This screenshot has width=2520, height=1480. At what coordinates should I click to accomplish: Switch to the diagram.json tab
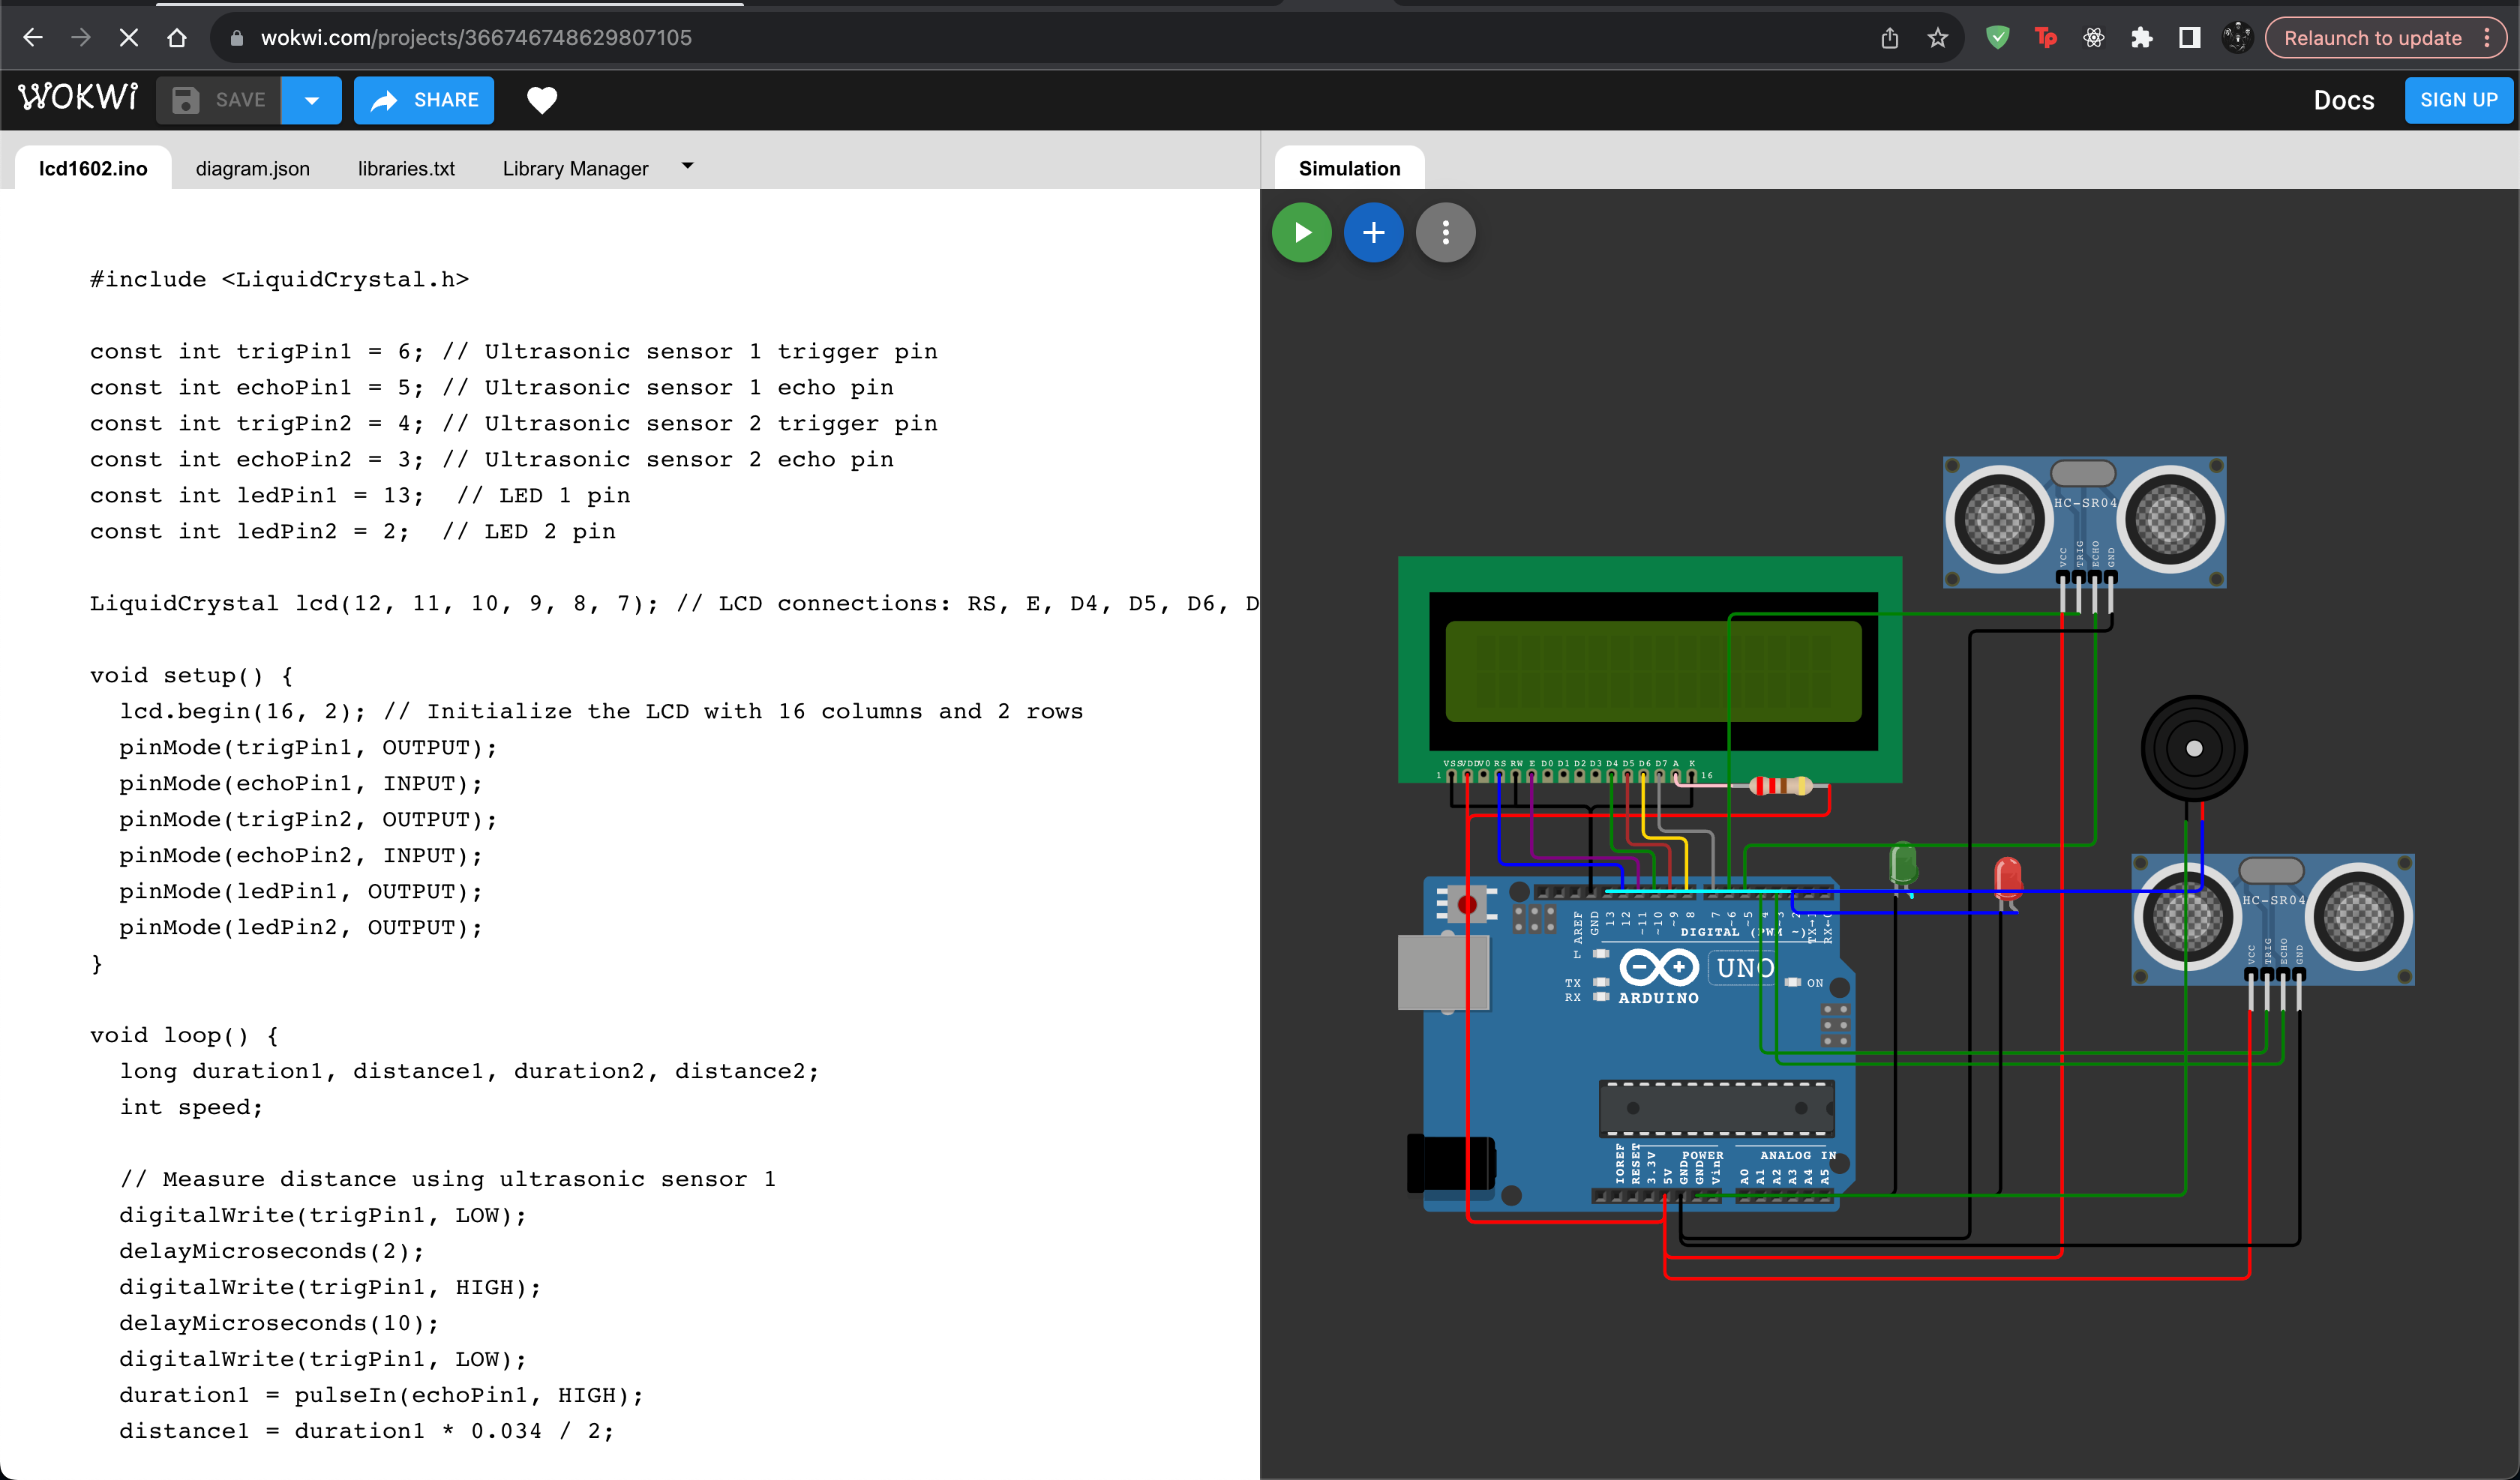click(x=252, y=169)
